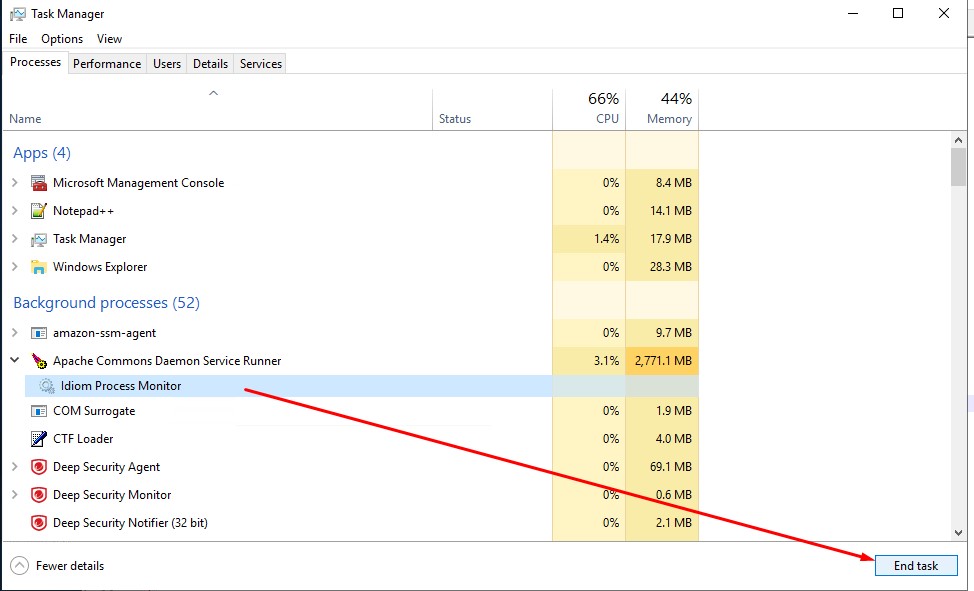Click the Notepad++ app icon
The height and width of the screenshot is (591, 974).
pyautogui.click(x=39, y=211)
